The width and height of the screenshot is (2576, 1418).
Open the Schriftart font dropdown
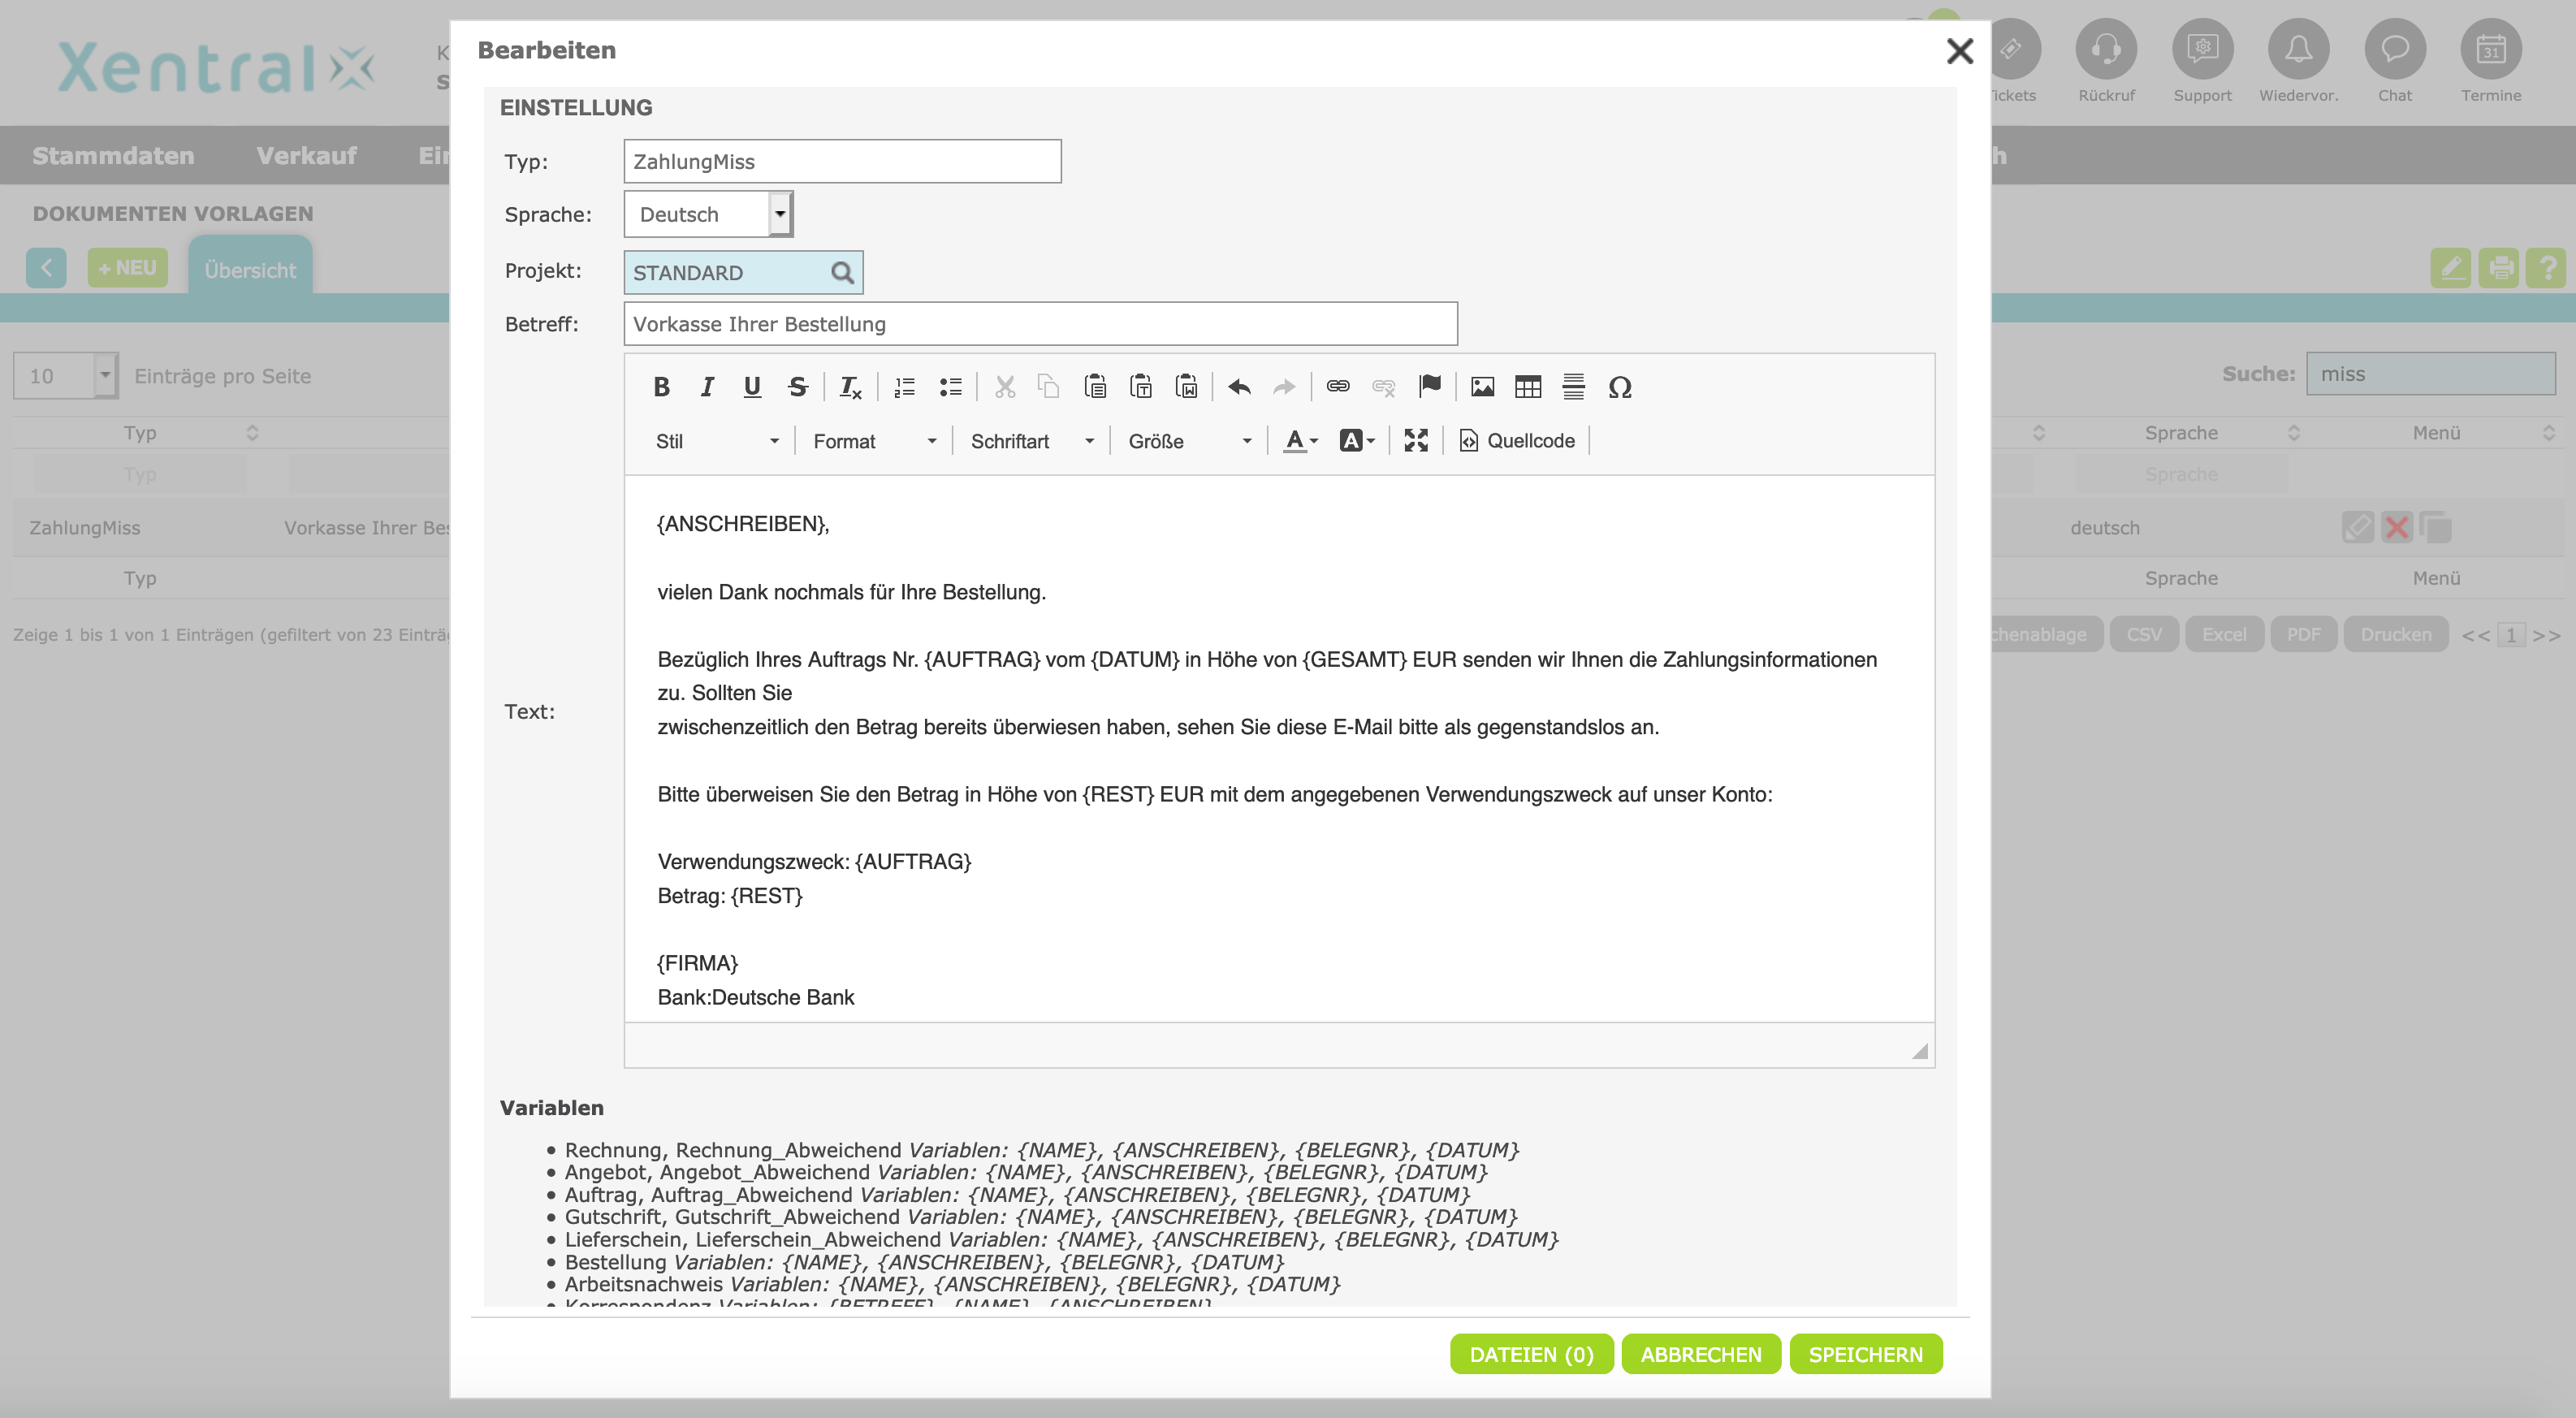[x=1031, y=441]
